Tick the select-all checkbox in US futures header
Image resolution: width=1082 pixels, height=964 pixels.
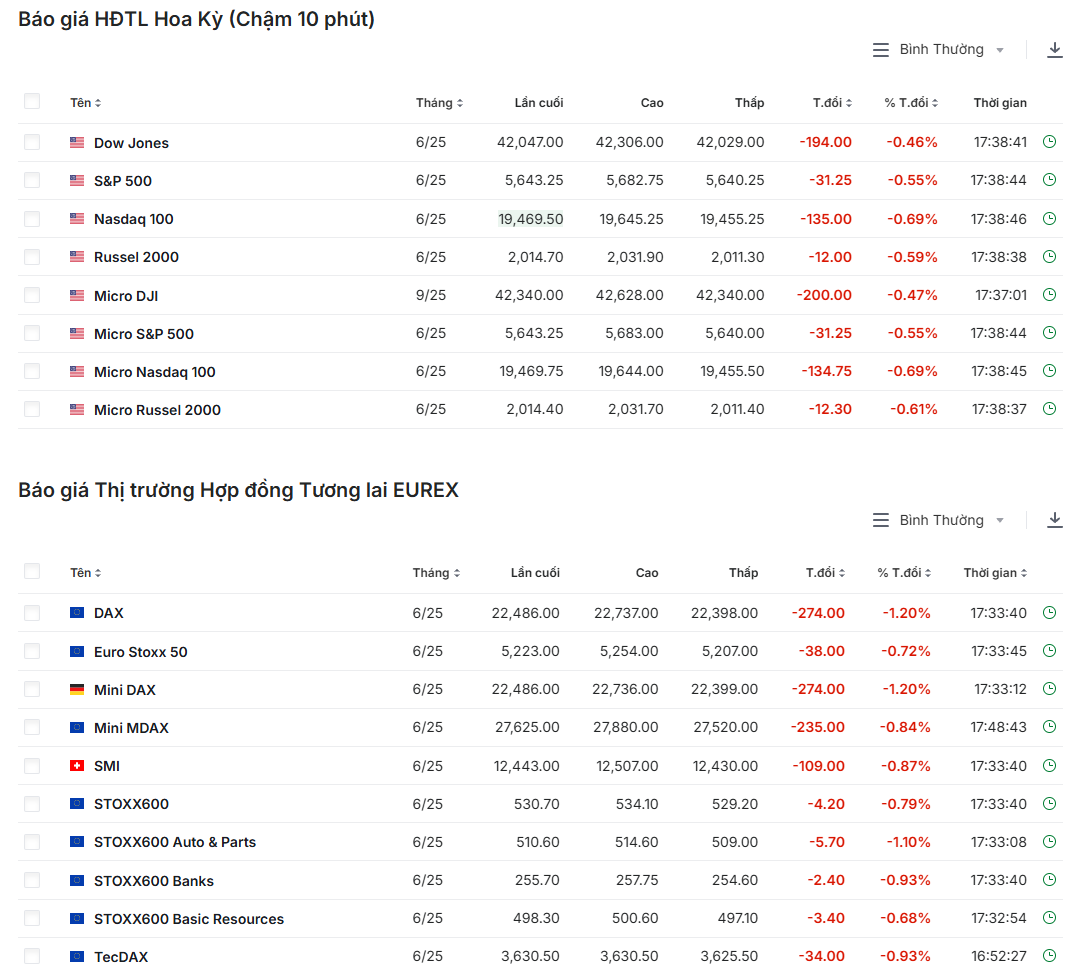[32, 101]
